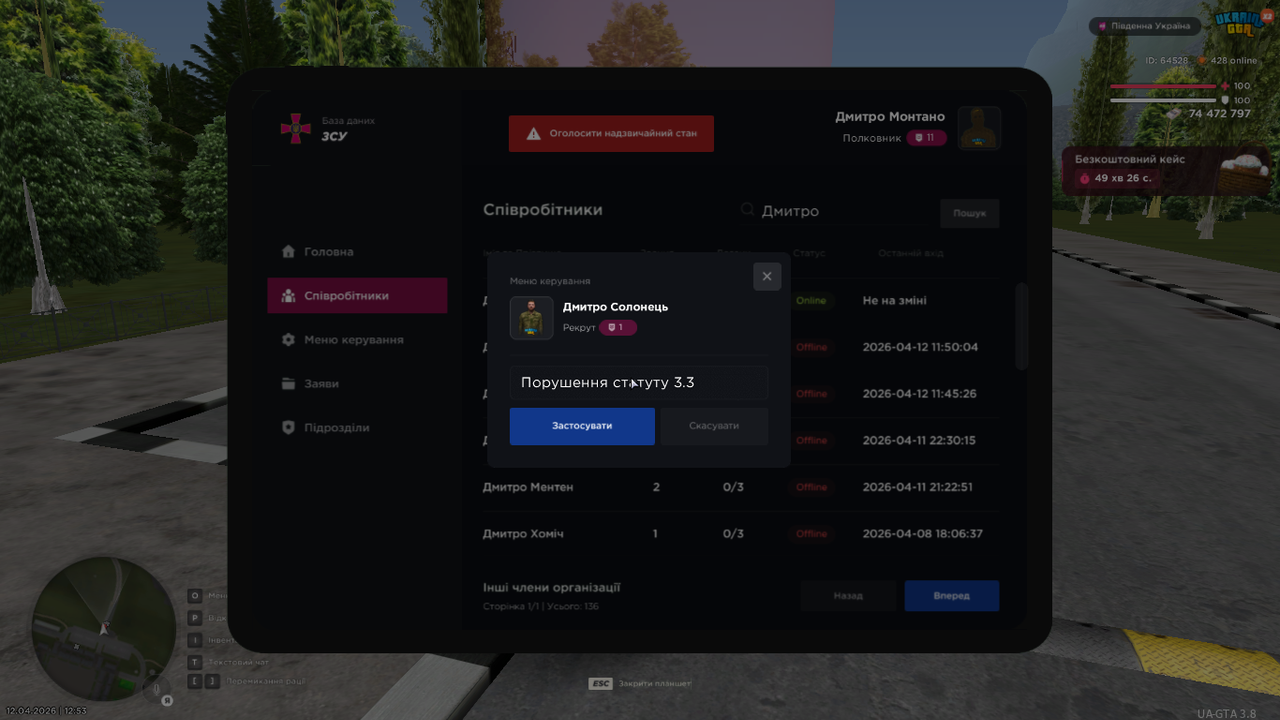Click the health cross icon
The width and height of the screenshot is (1280, 720).
(1226, 86)
